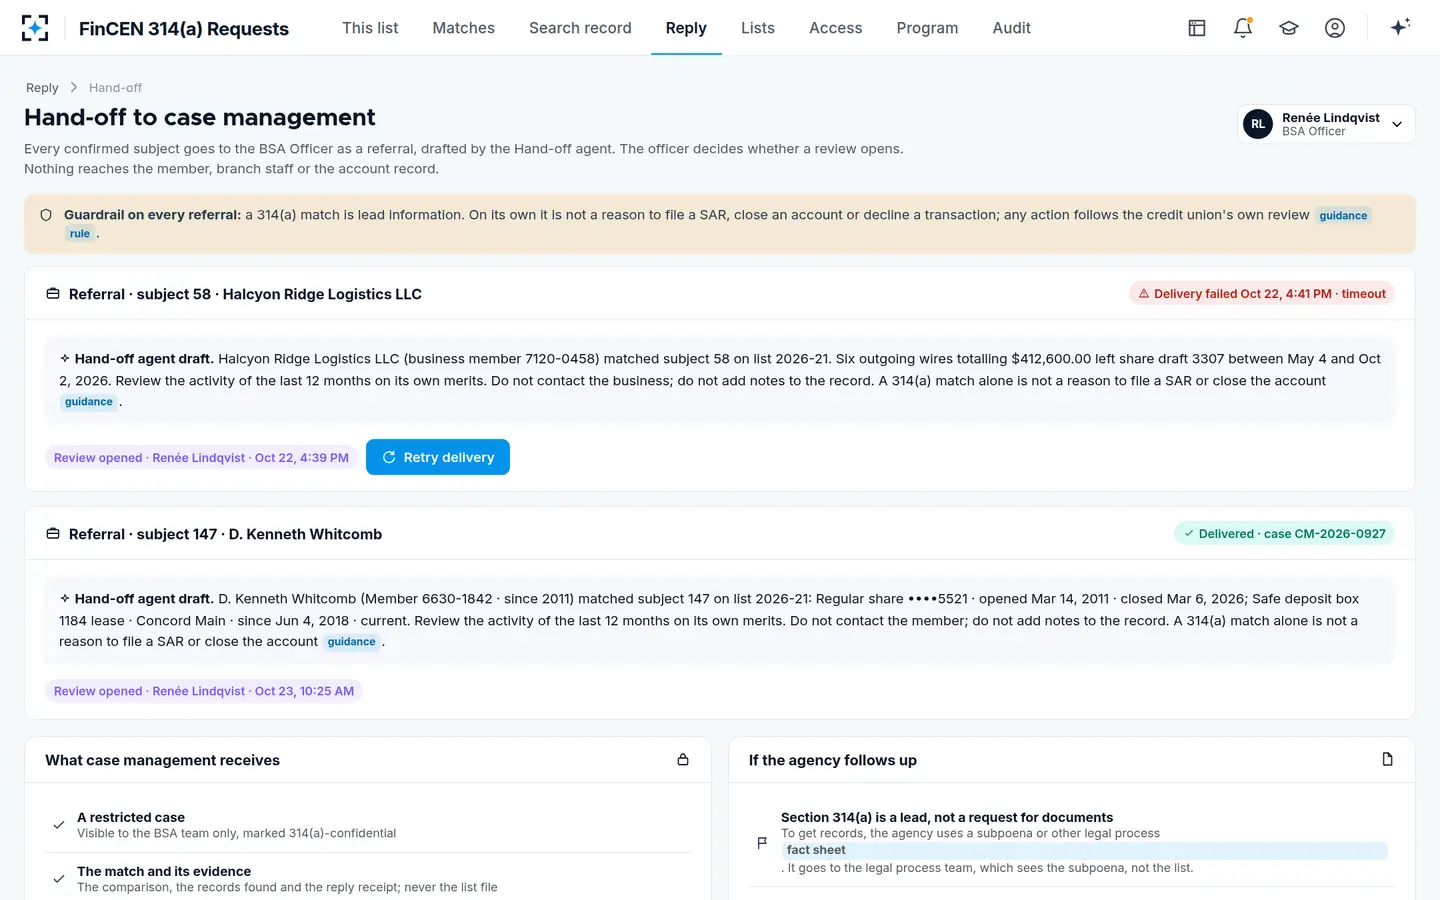
Task: Click the FinCEN app logo icon
Action: pyautogui.click(x=35, y=28)
